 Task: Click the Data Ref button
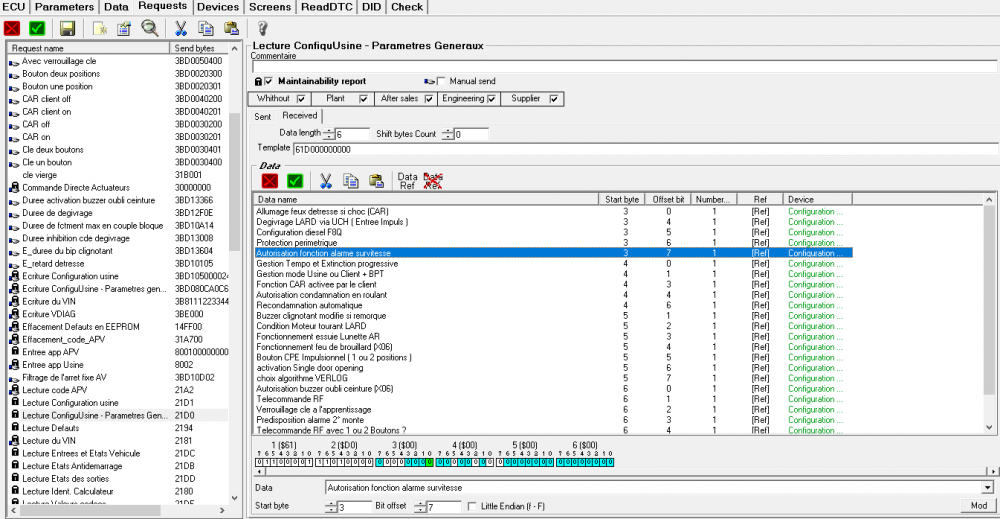point(407,181)
